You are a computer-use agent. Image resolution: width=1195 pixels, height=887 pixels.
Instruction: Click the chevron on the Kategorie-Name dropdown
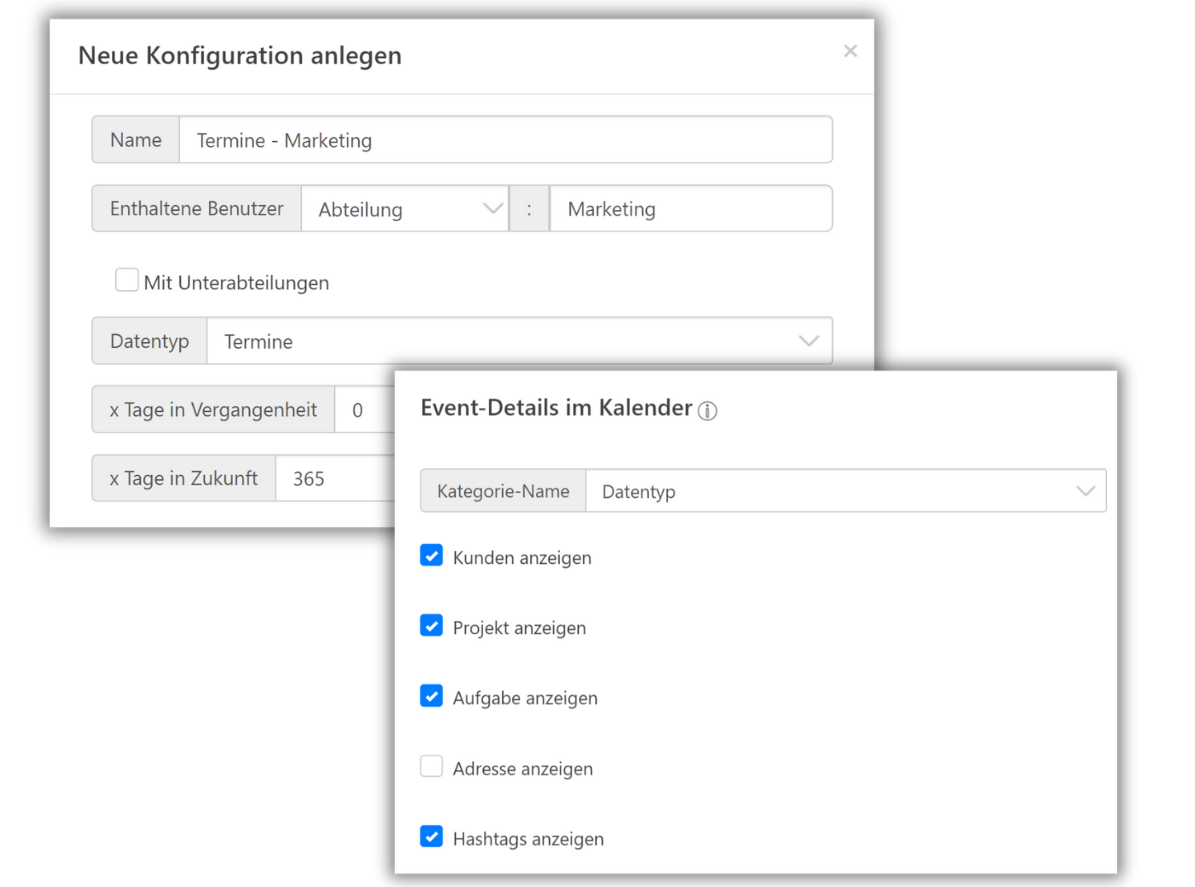tap(1086, 490)
